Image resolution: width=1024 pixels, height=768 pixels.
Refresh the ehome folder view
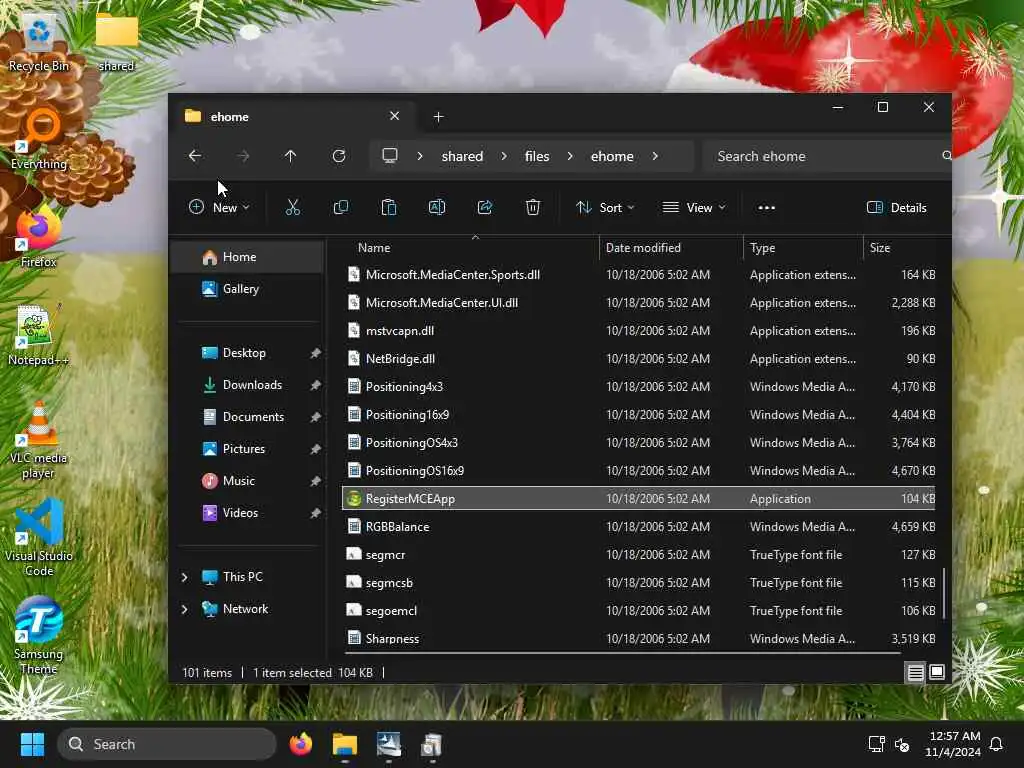pyautogui.click(x=339, y=156)
